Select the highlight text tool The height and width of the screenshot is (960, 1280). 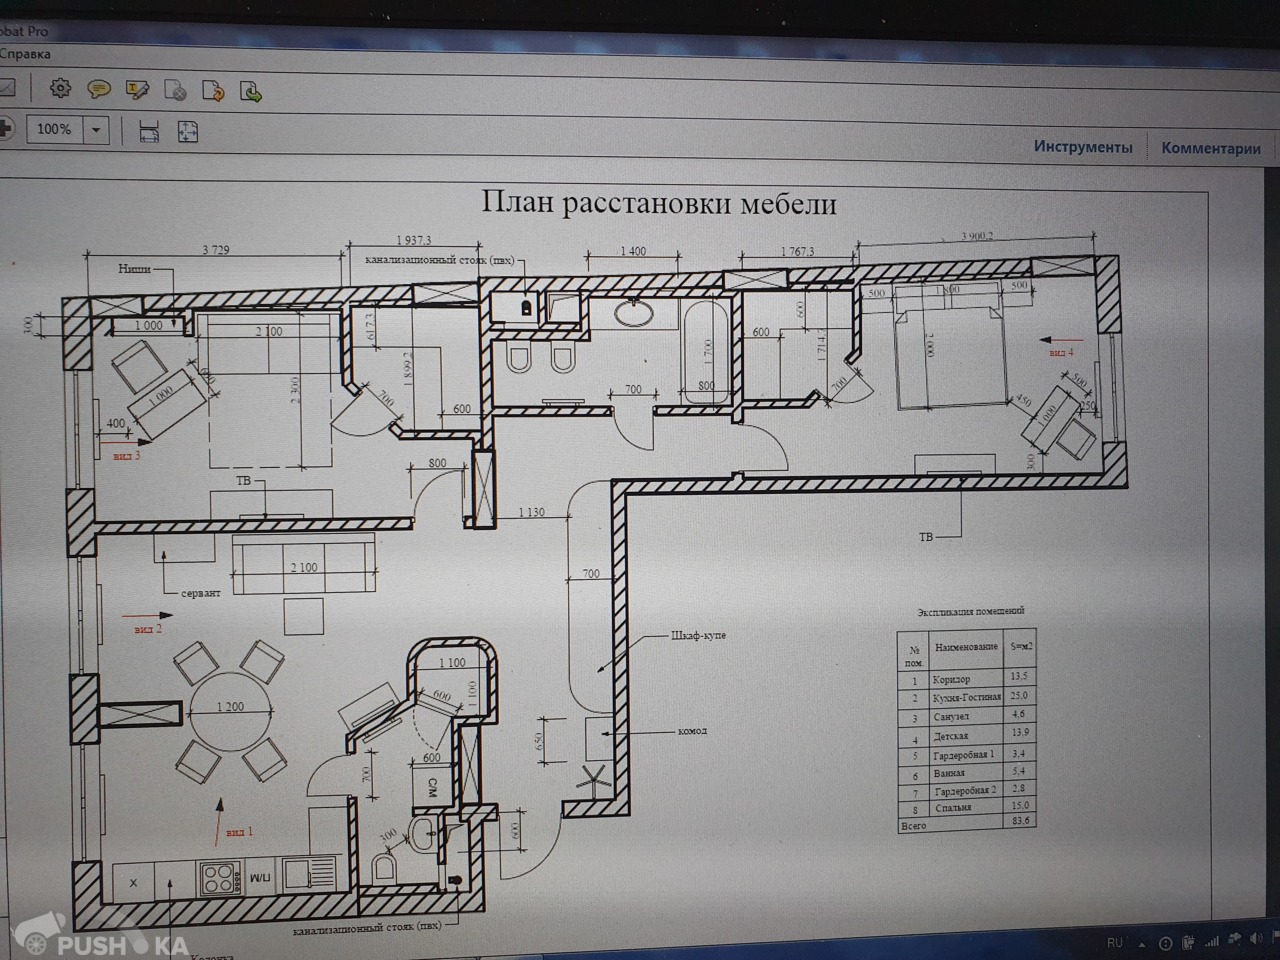click(137, 91)
